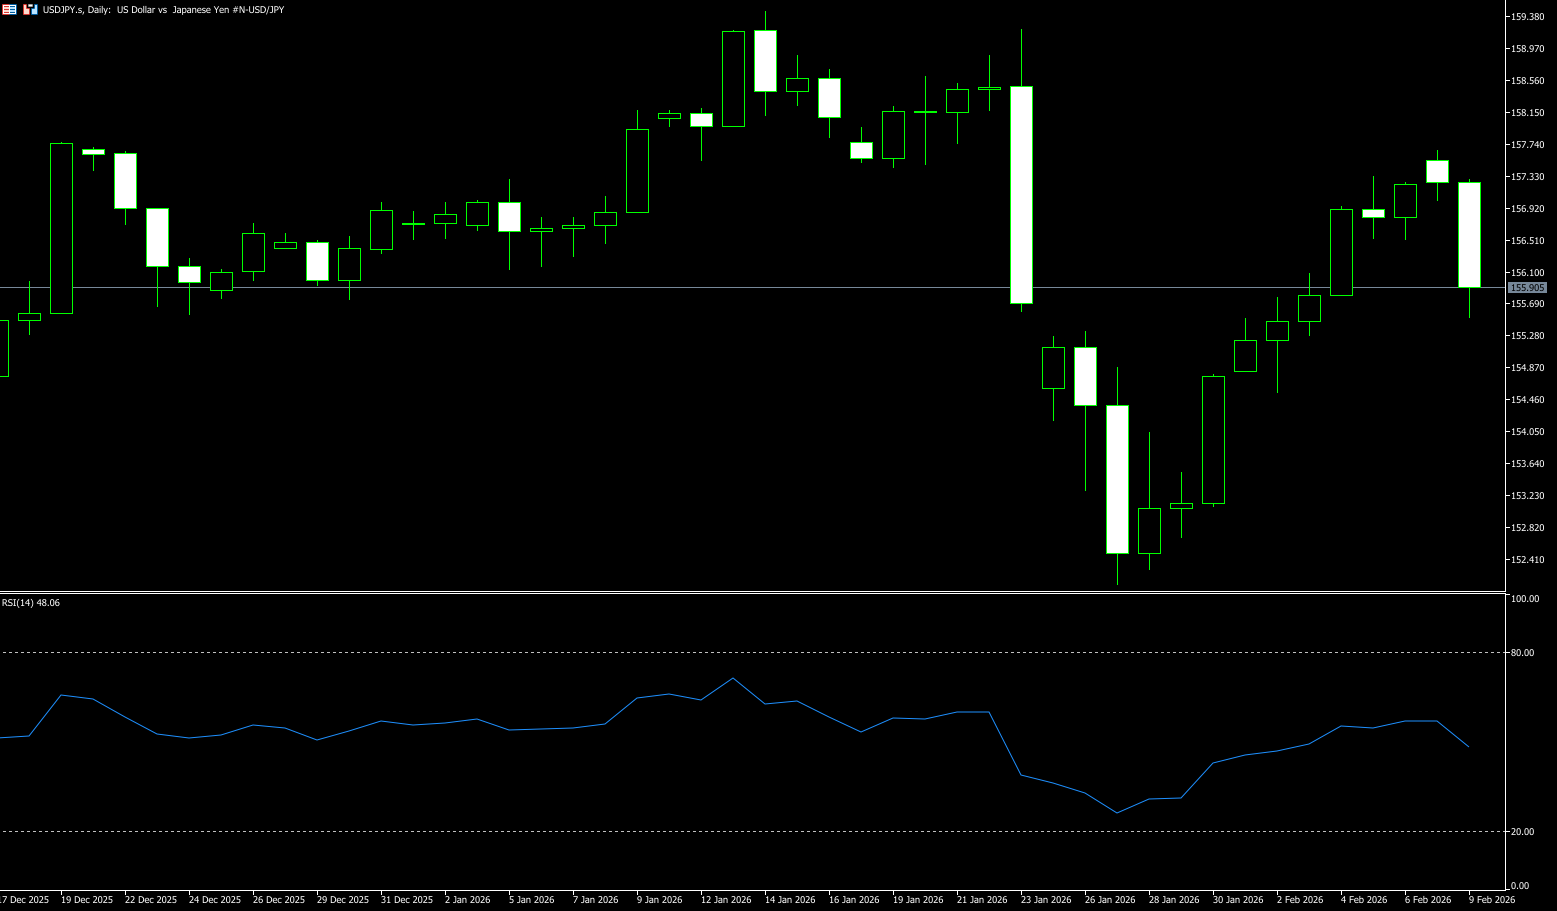Select the tall bullish candle on 19 Dec 2025

tap(61, 228)
